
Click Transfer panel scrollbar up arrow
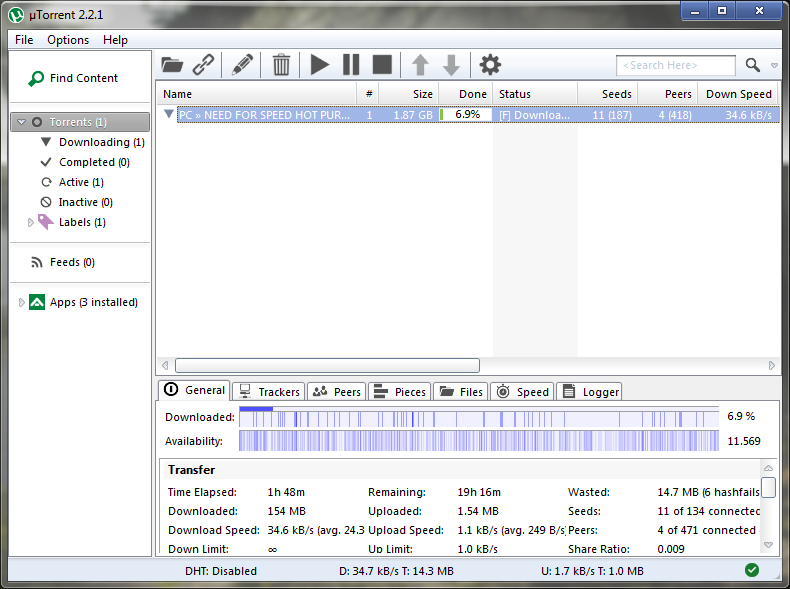(768, 468)
